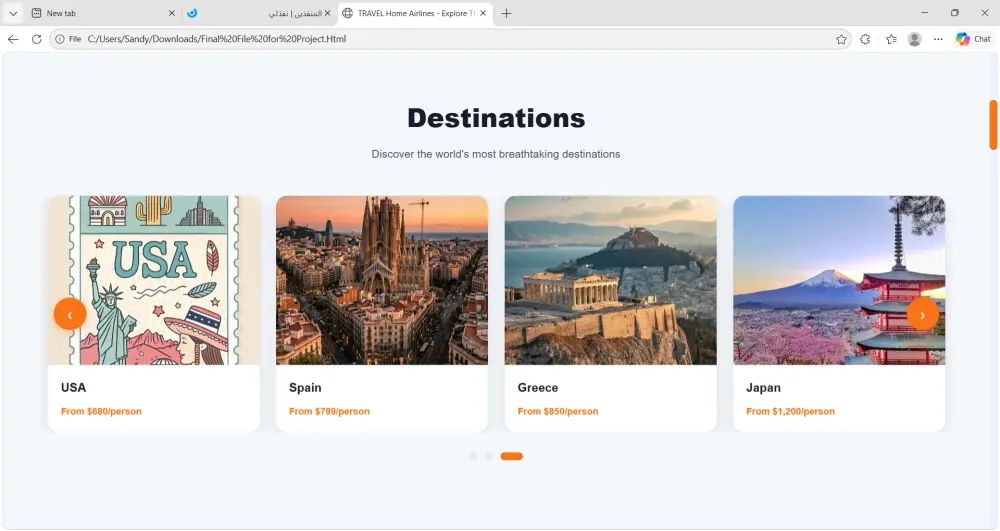
Task: Select the second carousel pagination dot
Action: (x=489, y=456)
